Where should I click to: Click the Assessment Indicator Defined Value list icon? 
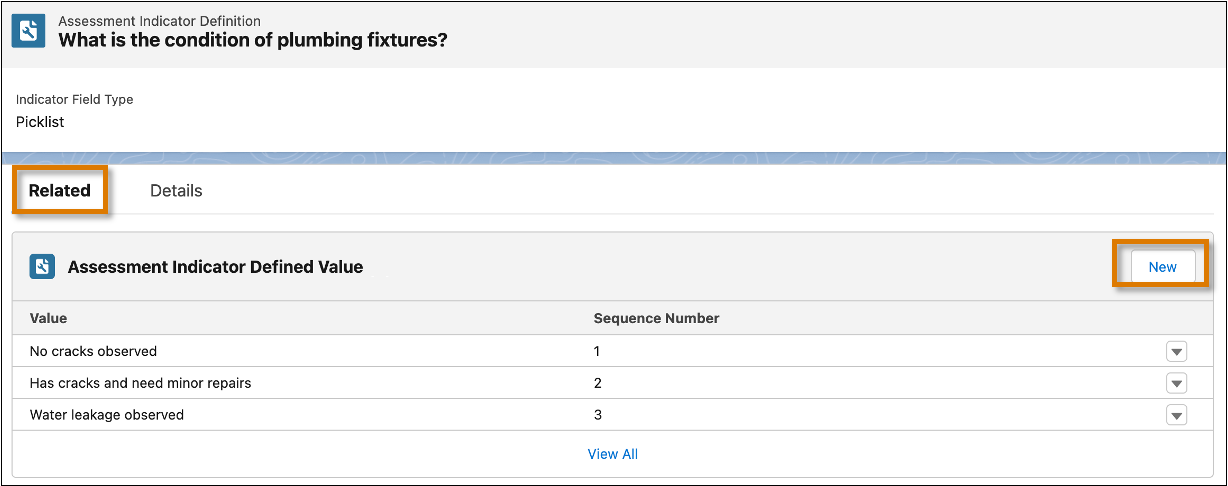pos(42,267)
